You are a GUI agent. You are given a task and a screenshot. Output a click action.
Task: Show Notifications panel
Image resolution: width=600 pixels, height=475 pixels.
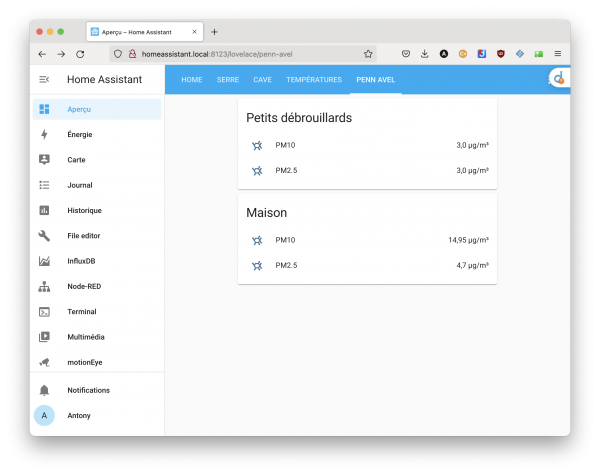(88, 390)
